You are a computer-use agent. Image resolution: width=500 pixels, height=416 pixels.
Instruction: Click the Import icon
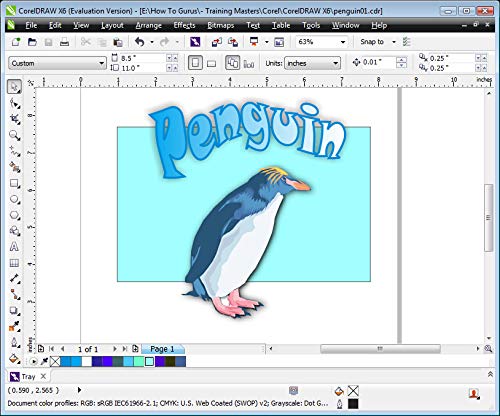coord(217,42)
